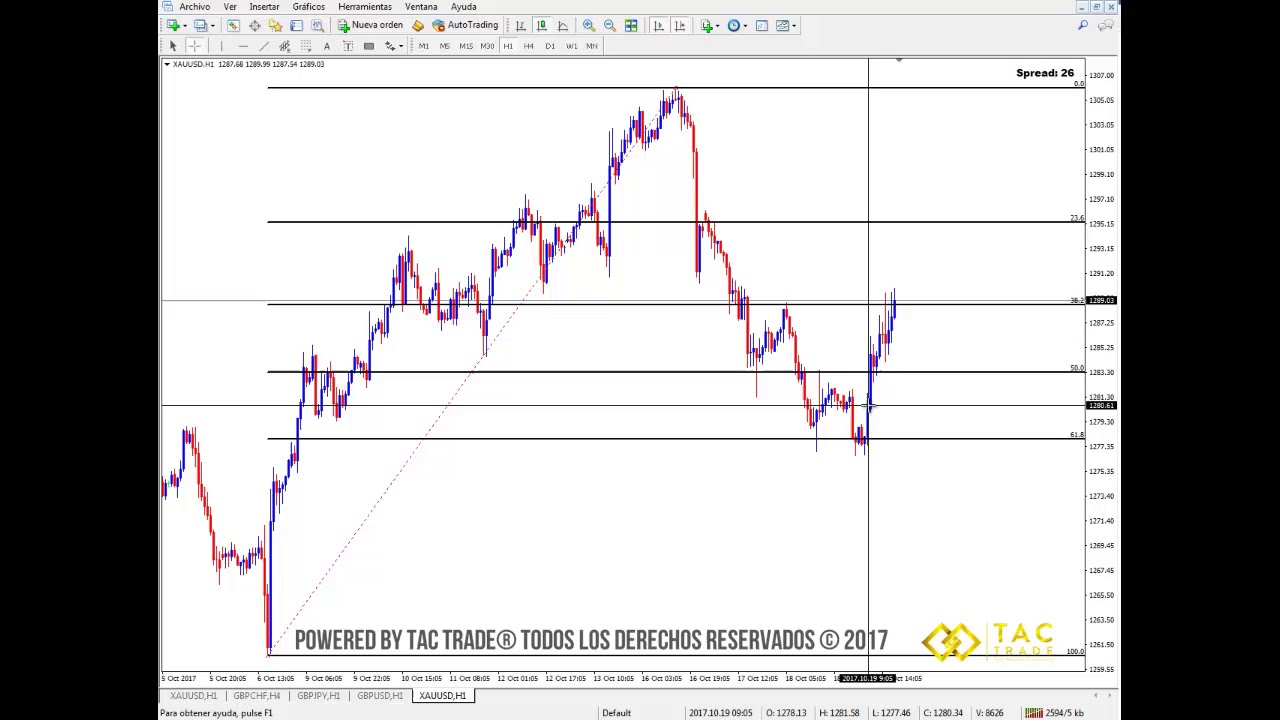Open the Strategy Tester icon
Image resolution: width=1280 pixels, height=720 pixels.
pyautogui.click(x=318, y=25)
